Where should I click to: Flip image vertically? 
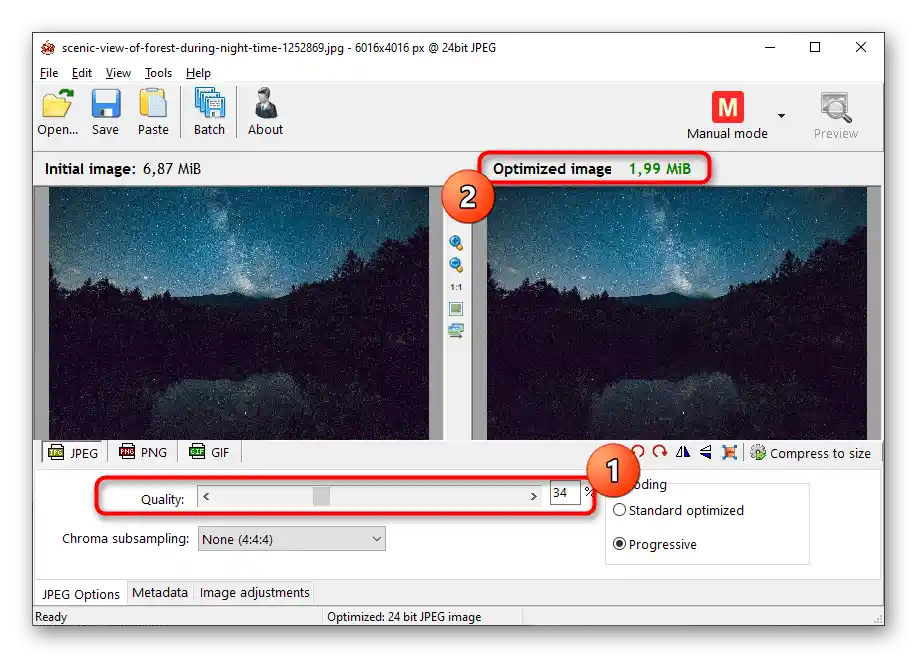(706, 452)
